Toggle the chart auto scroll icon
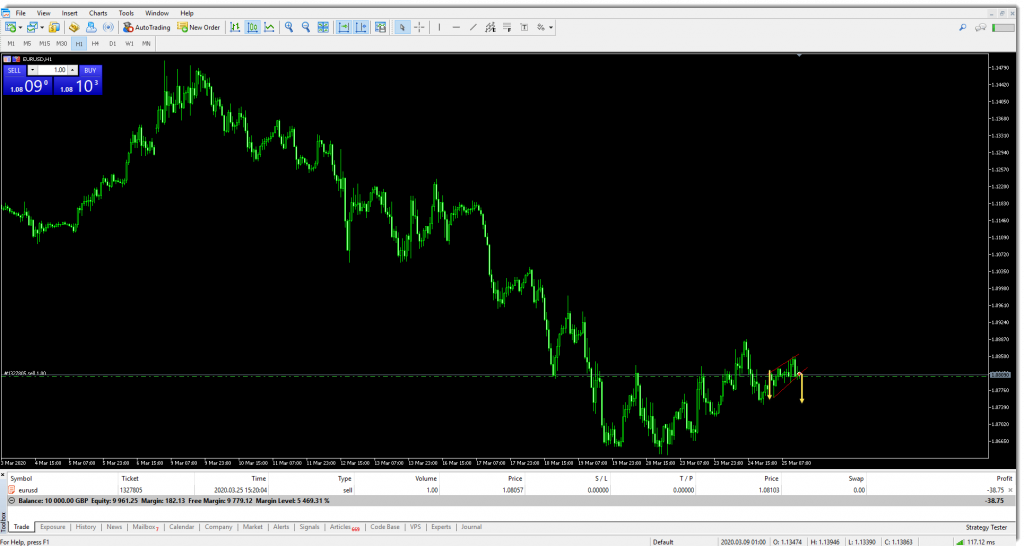1024x546 pixels. click(343, 27)
